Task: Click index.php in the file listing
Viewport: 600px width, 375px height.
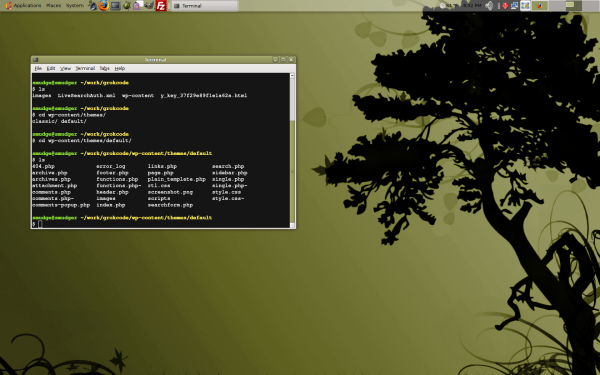Action: pyautogui.click(x=111, y=205)
